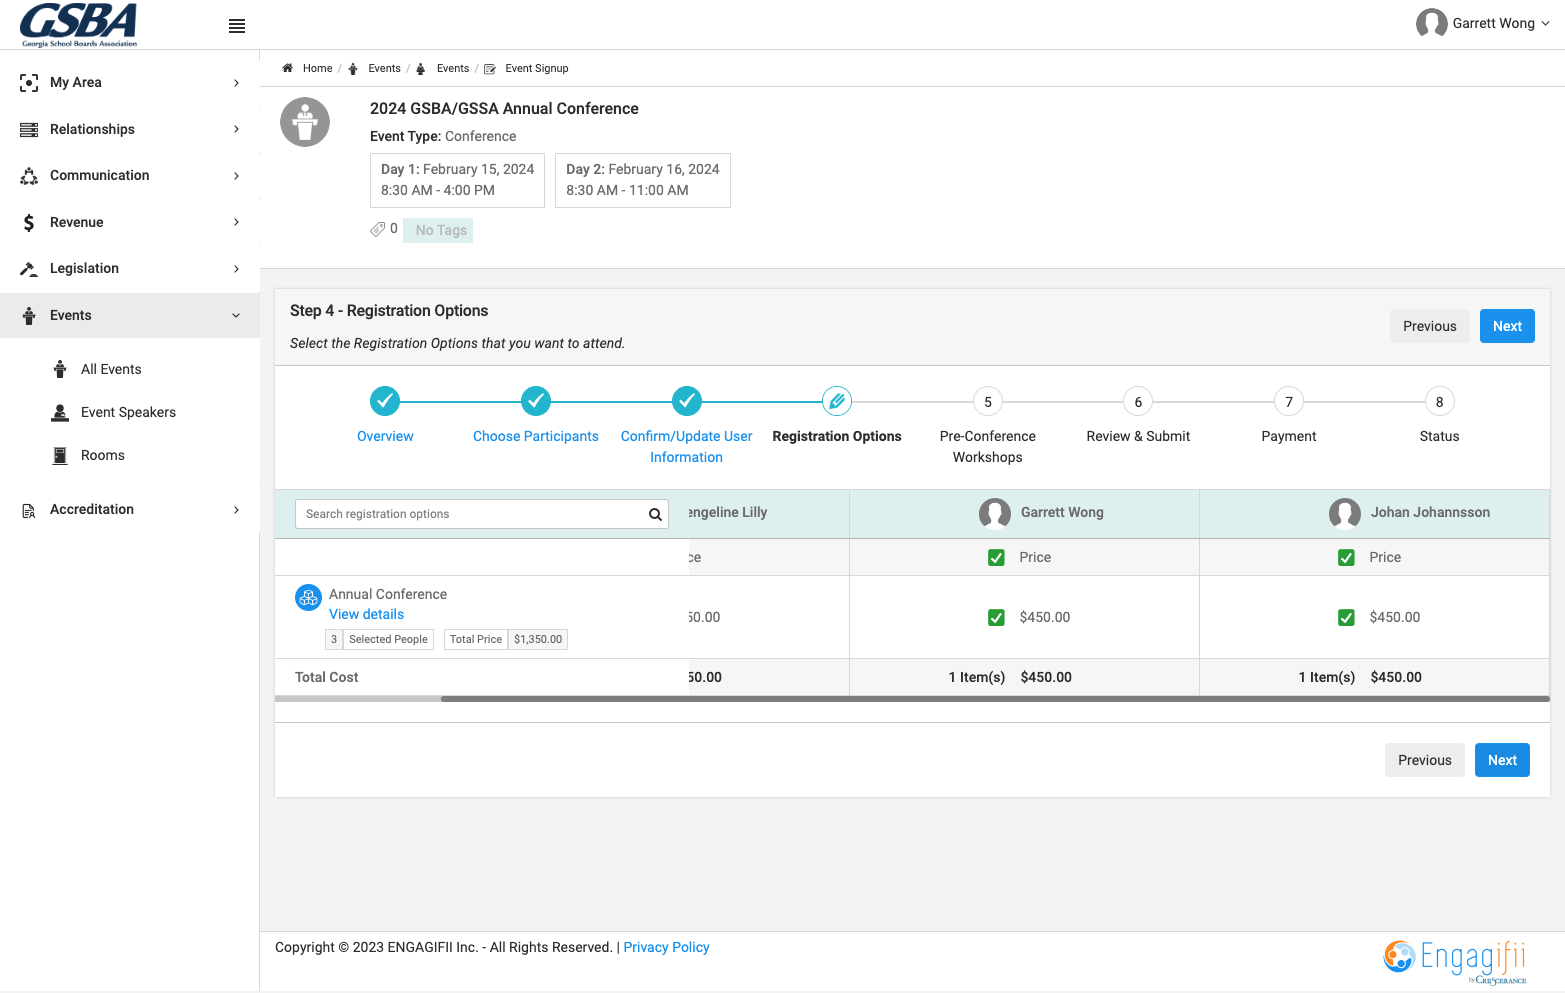Click the Event Speakers icon
The image size is (1565, 993).
[x=60, y=412]
